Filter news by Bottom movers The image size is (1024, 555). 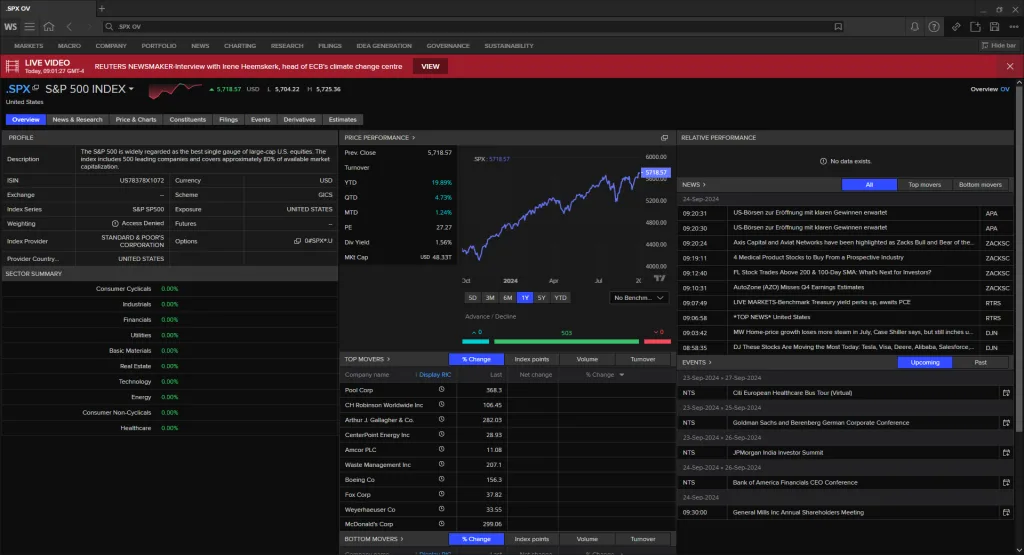coord(980,185)
